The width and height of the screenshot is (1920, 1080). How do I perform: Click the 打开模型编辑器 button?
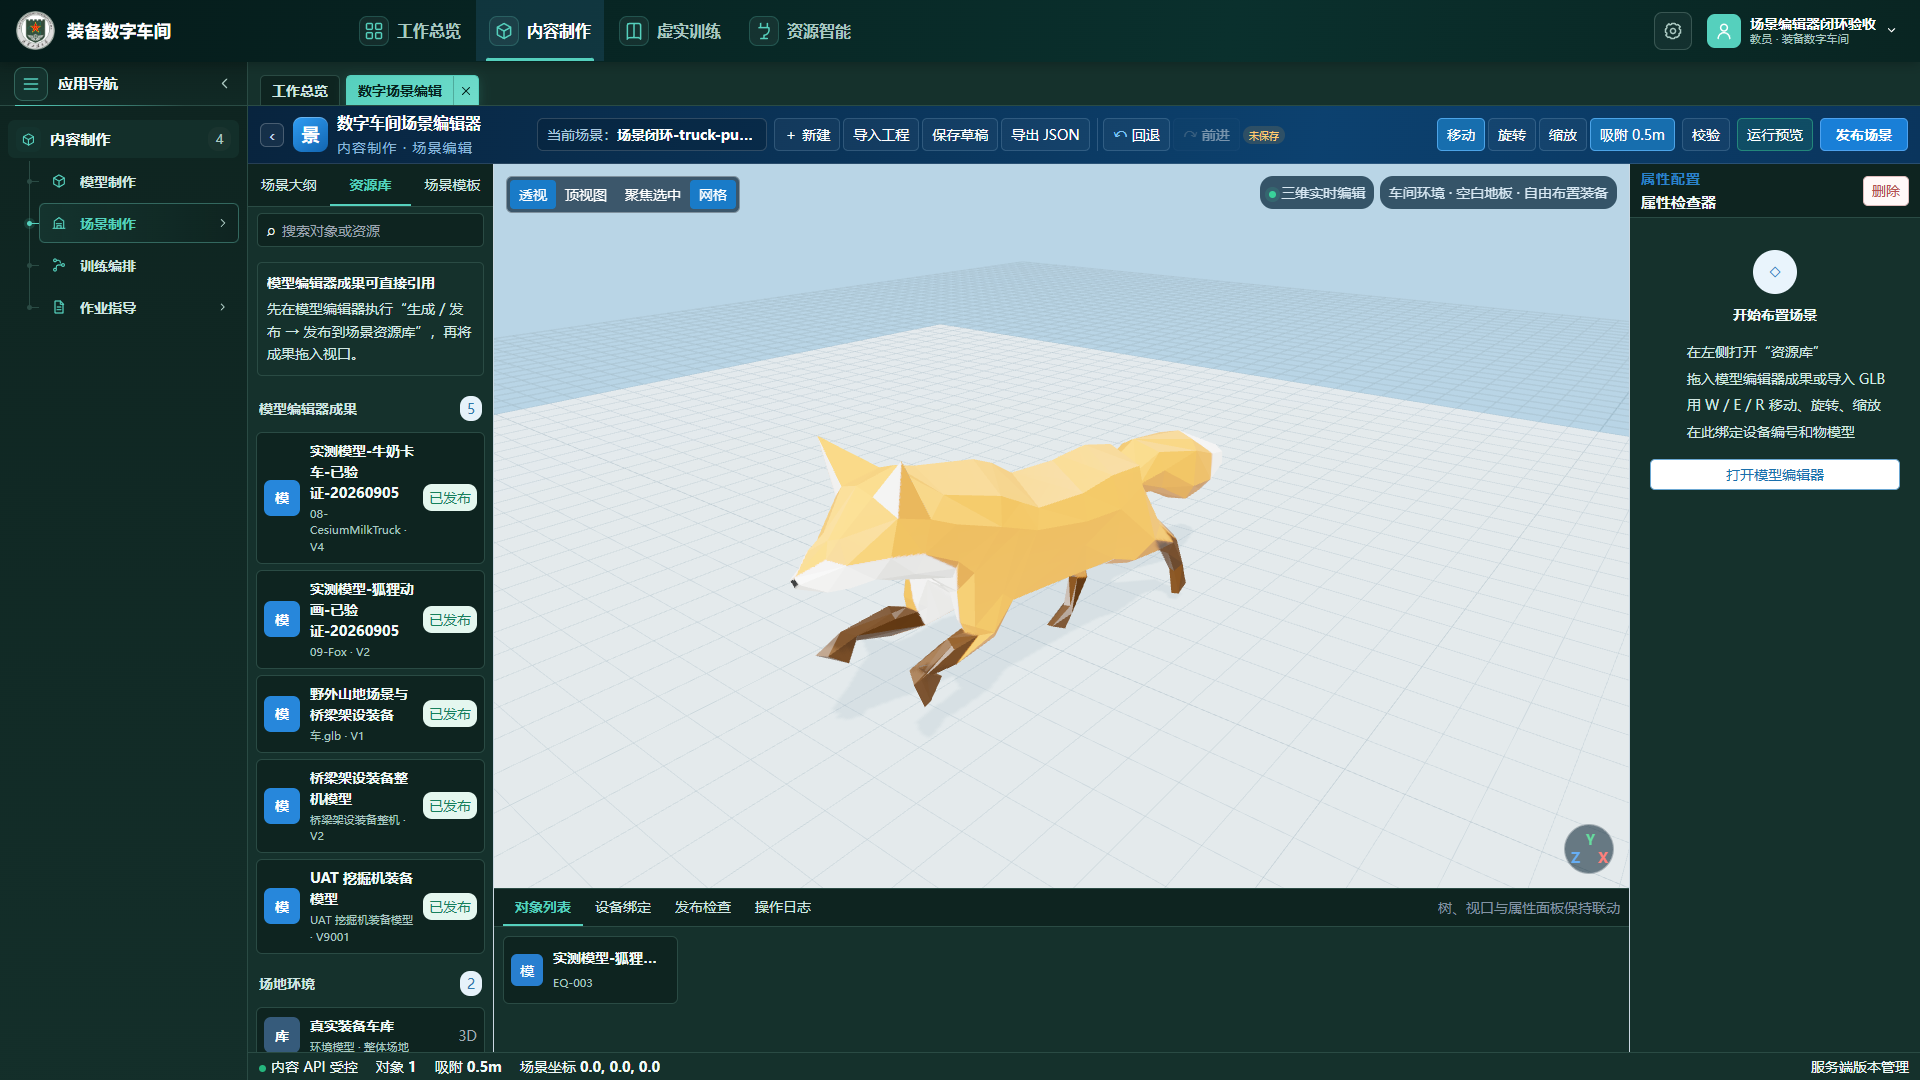1775,475
